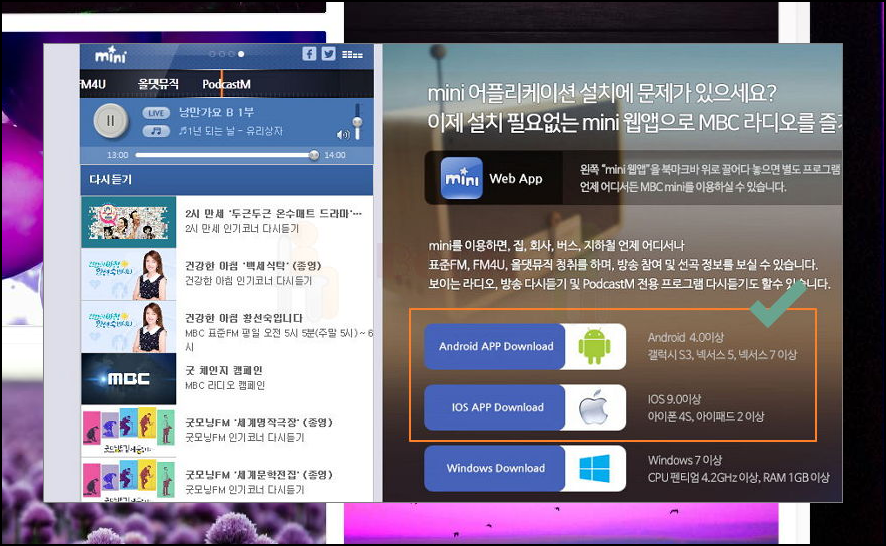Image resolution: width=886 pixels, height=546 pixels.
Task: Click the LIVE badge
Action: coord(156,113)
